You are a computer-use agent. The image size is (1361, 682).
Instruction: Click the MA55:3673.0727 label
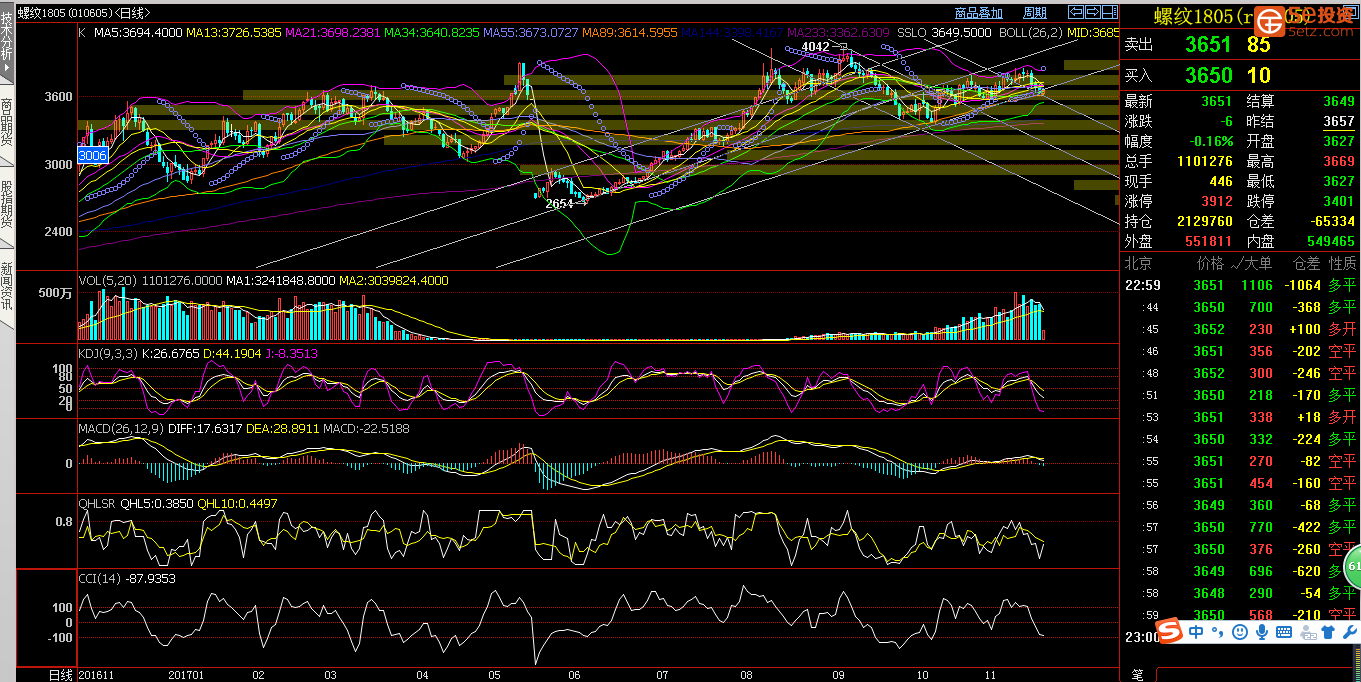pos(530,33)
